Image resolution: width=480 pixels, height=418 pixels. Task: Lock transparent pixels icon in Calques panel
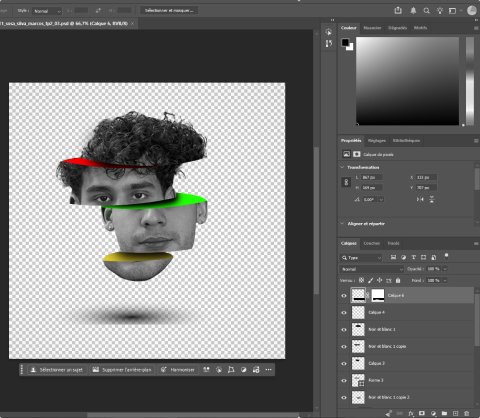[x=361, y=281]
